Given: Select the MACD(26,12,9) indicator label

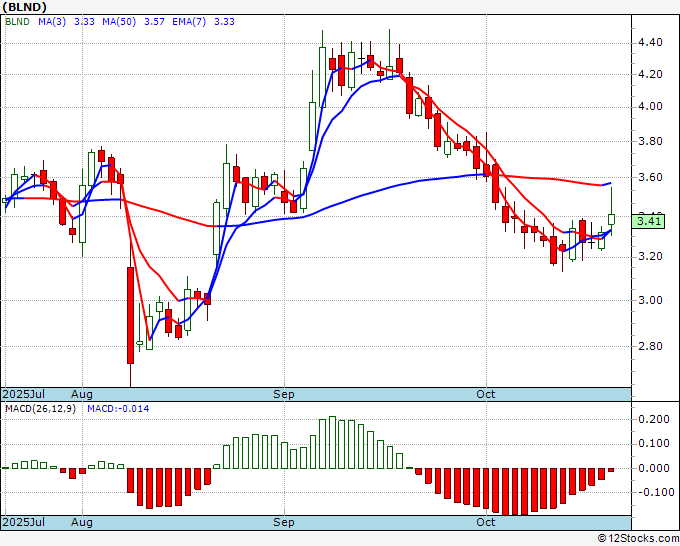Looking at the screenshot, I should point(40,409).
